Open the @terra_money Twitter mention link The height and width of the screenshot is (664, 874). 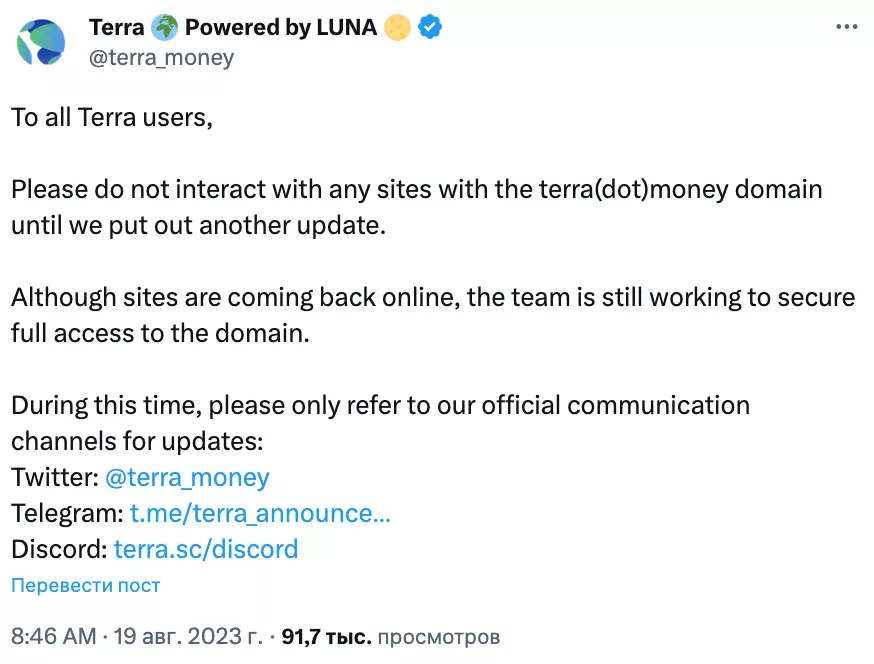[x=187, y=477]
